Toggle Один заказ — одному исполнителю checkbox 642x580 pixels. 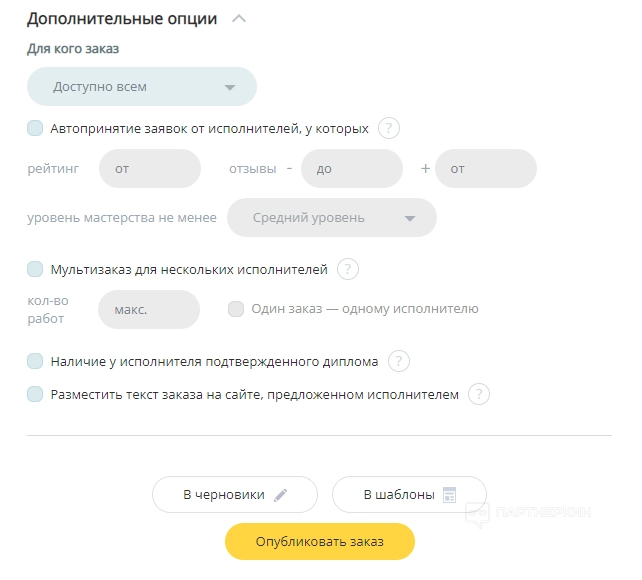[x=236, y=309]
